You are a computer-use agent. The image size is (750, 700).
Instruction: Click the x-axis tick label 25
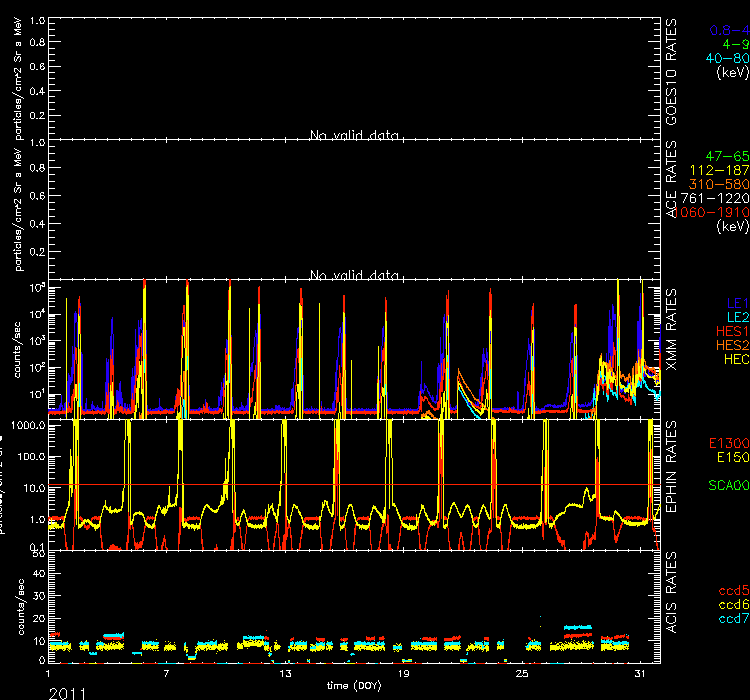tap(522, 674)
